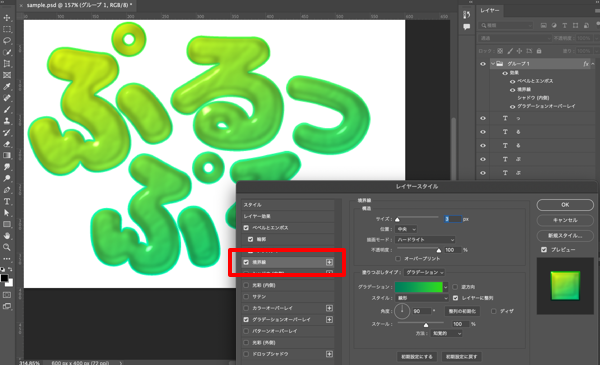
Task: Select the Eraser tool
Action: point(7,144)
